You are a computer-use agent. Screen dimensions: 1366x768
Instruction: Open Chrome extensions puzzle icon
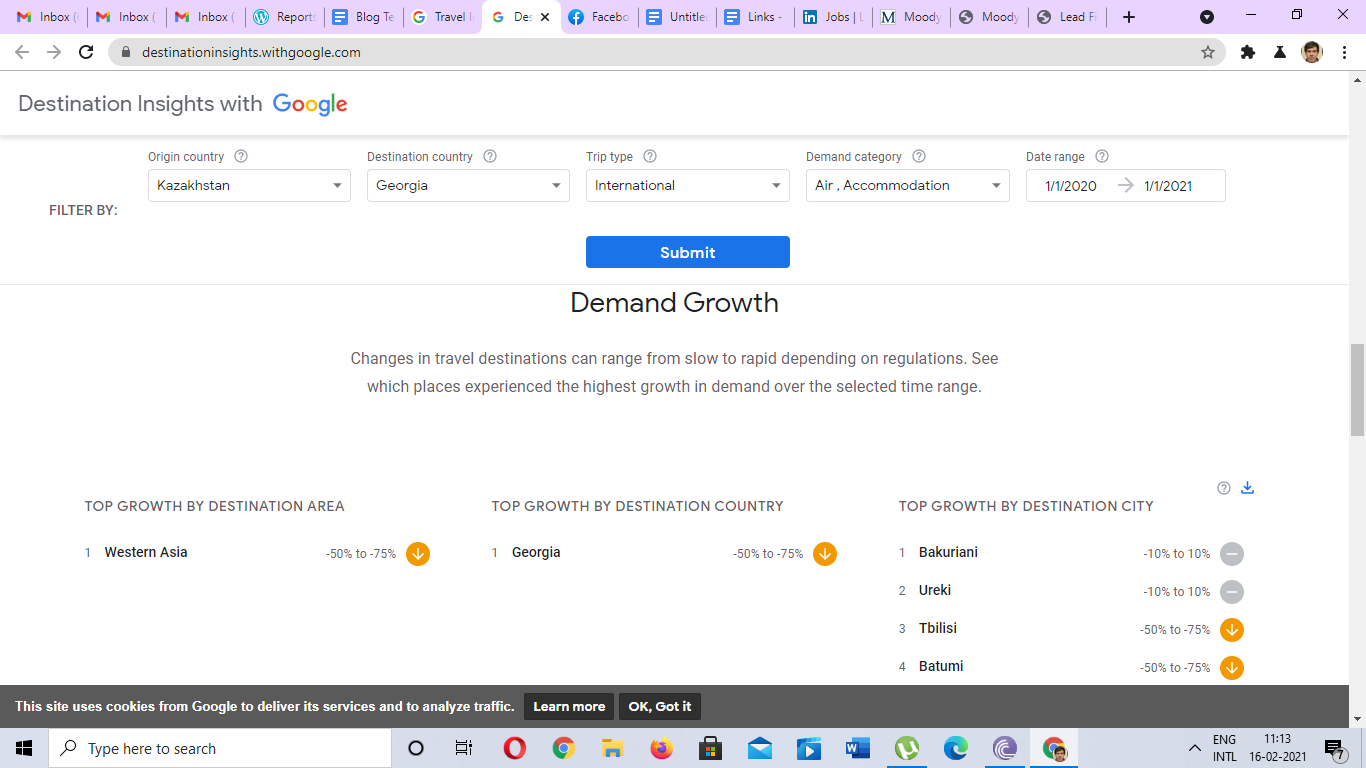coord(1248,52)
